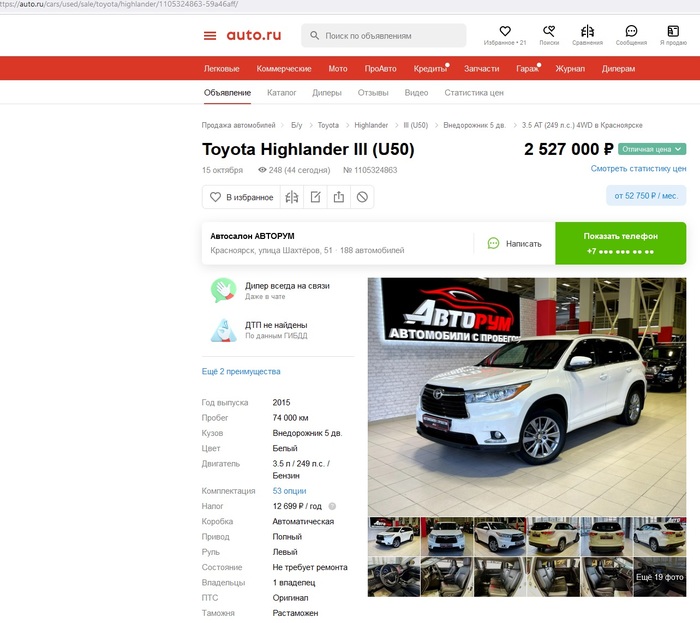Viewport: 700px width, 623px height.
Task: Click the views eye icon
Action: [x=262, y=170]
